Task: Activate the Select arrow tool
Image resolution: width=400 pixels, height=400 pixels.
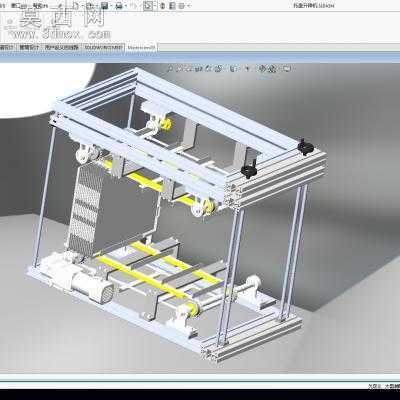Action: click(x=148, y=6)
